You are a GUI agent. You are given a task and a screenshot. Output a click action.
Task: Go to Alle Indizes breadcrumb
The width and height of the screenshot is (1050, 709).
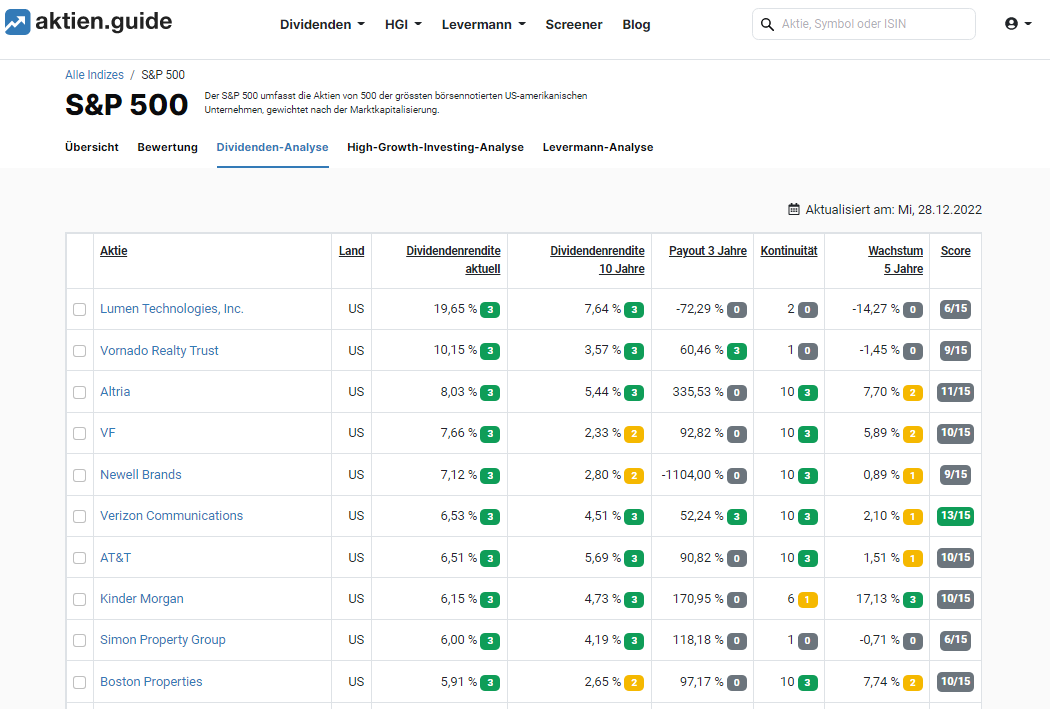(x=94, y=75)
